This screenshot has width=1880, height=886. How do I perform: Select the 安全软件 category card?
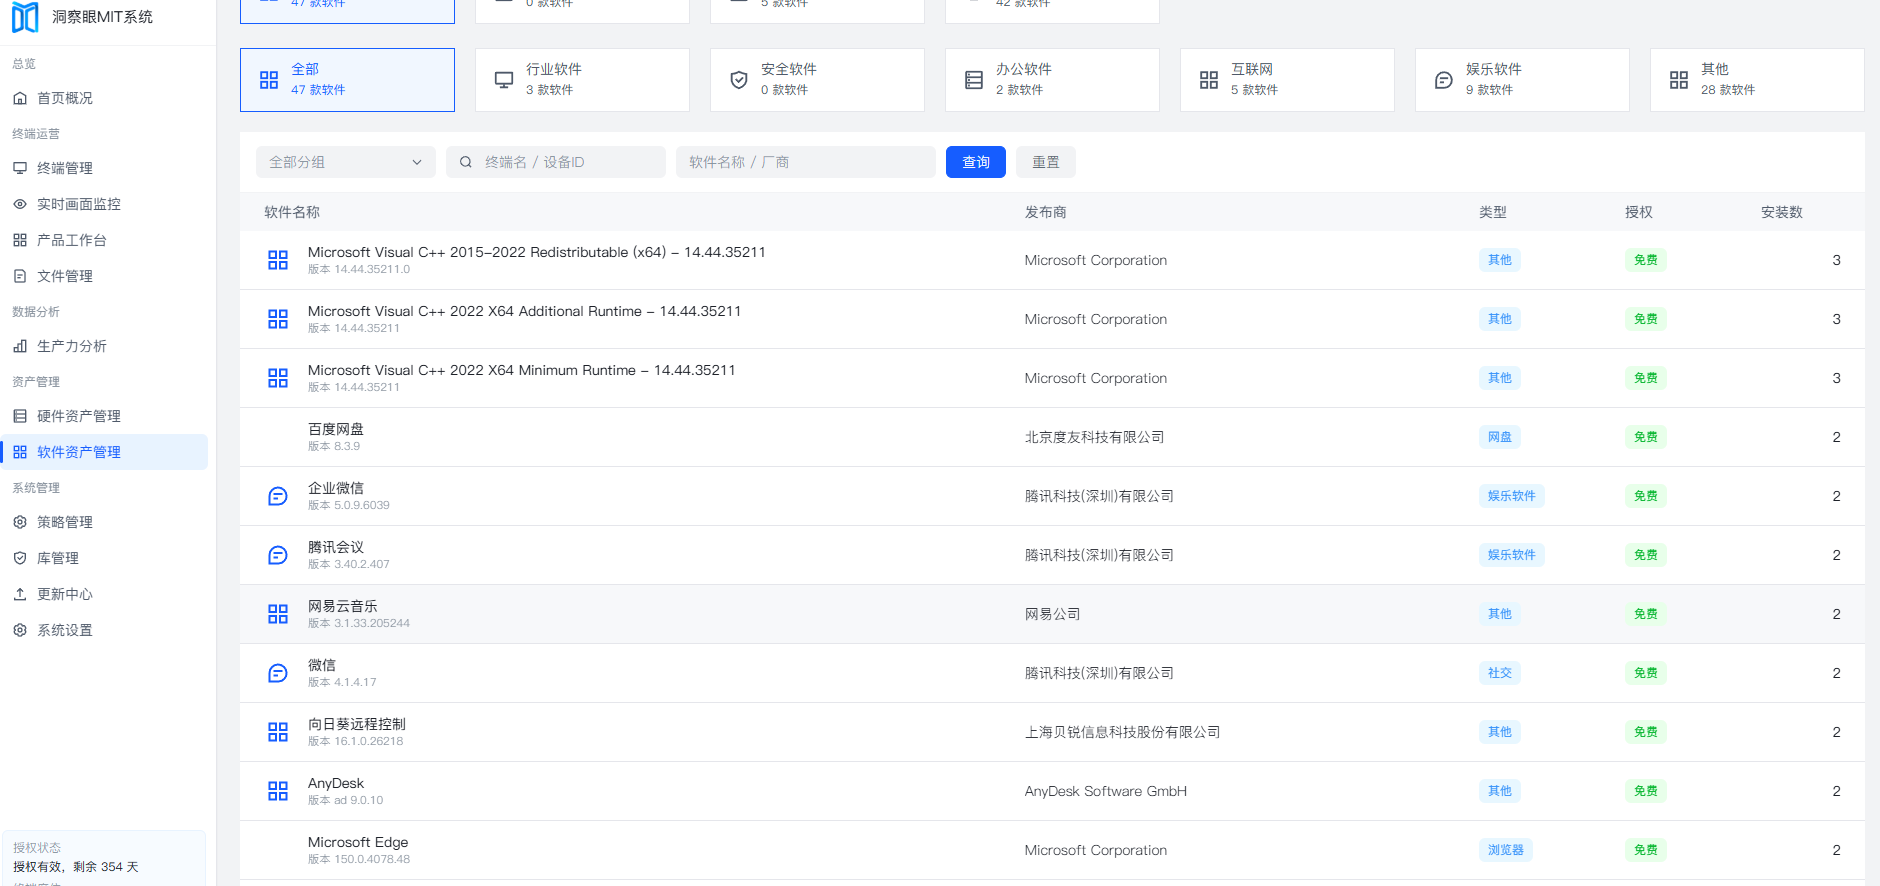(817, 80)
